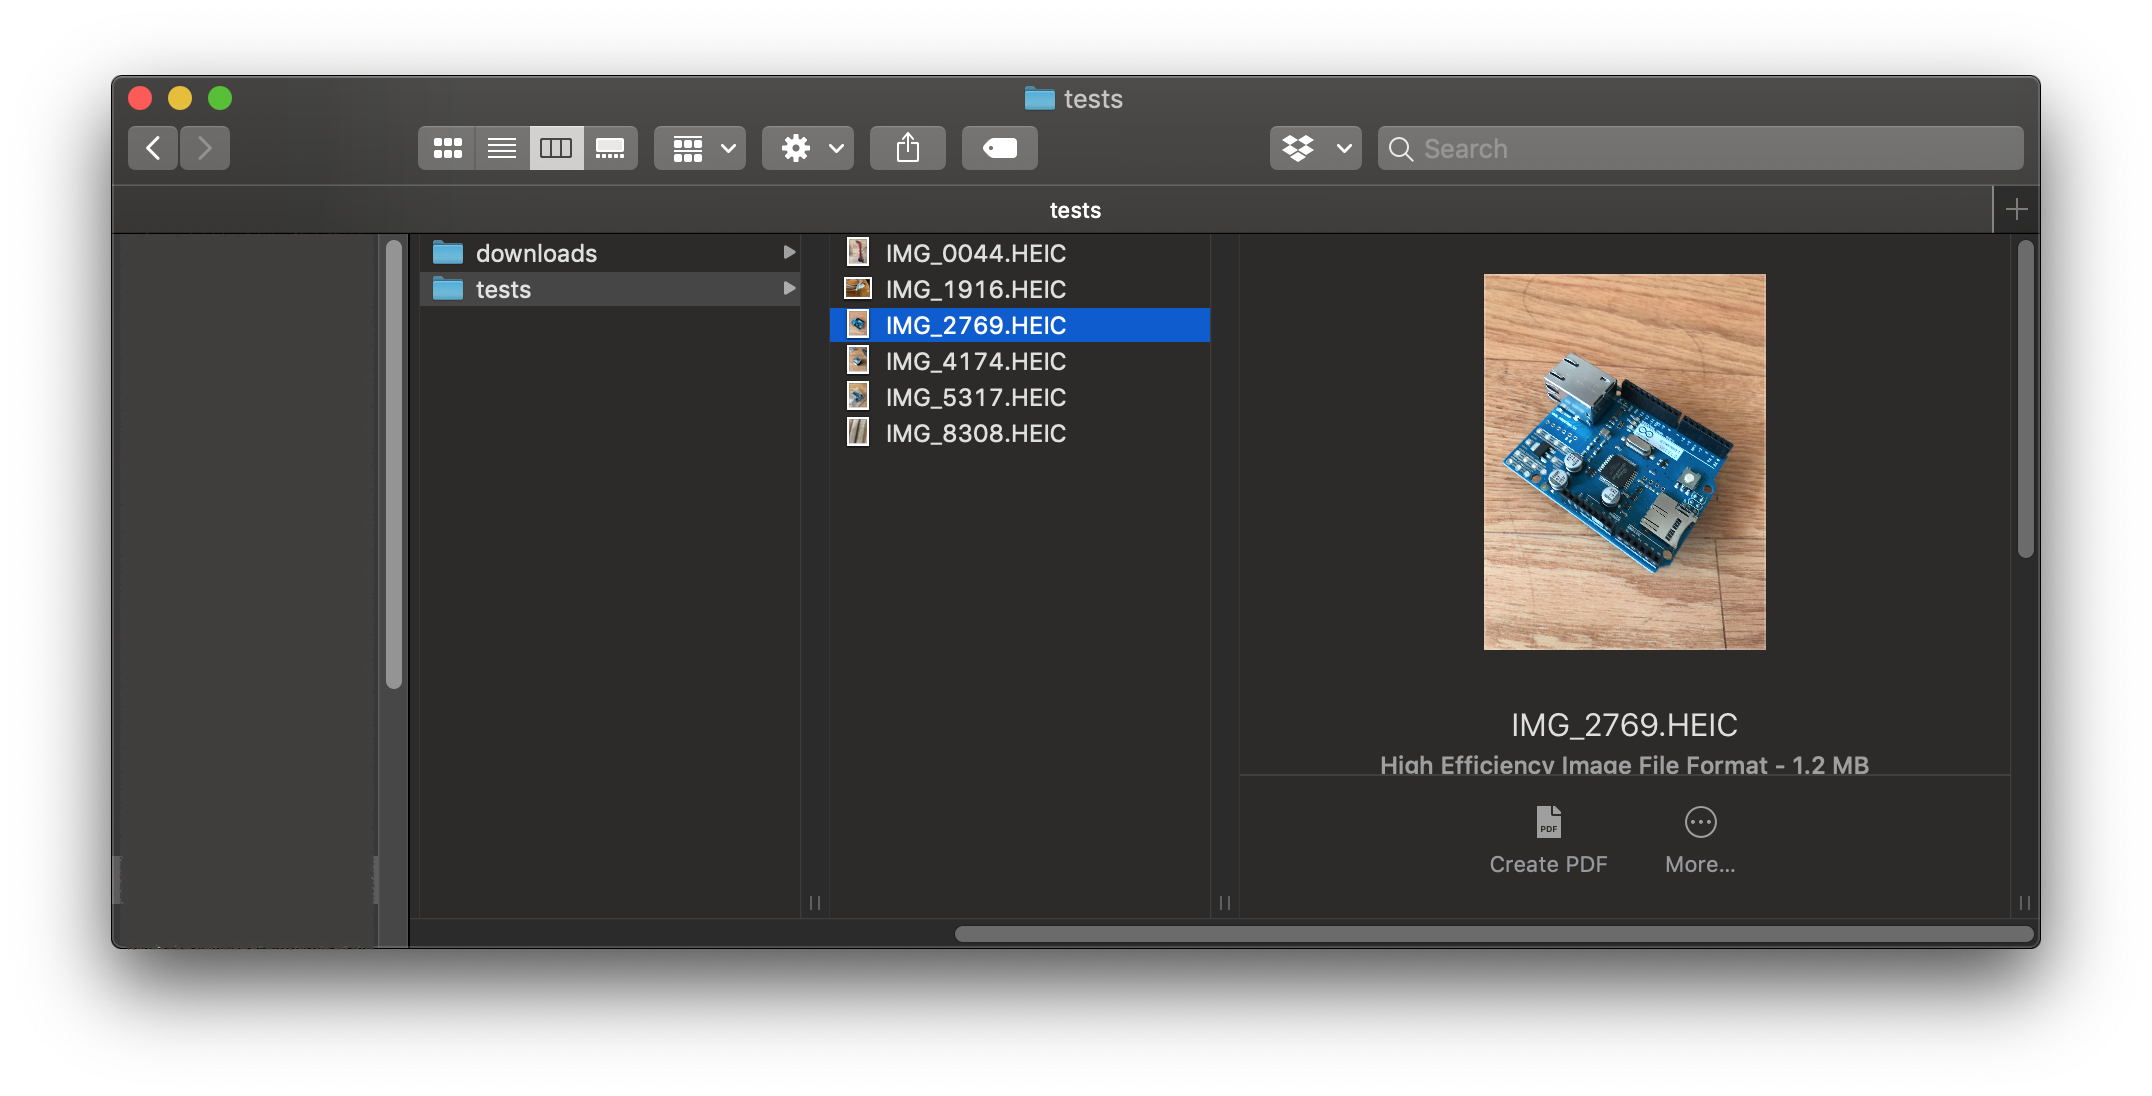This screenshot has width=2152, height=1096.
Task: Click the circuit board preview image
Action: (x=1624, y=462)
